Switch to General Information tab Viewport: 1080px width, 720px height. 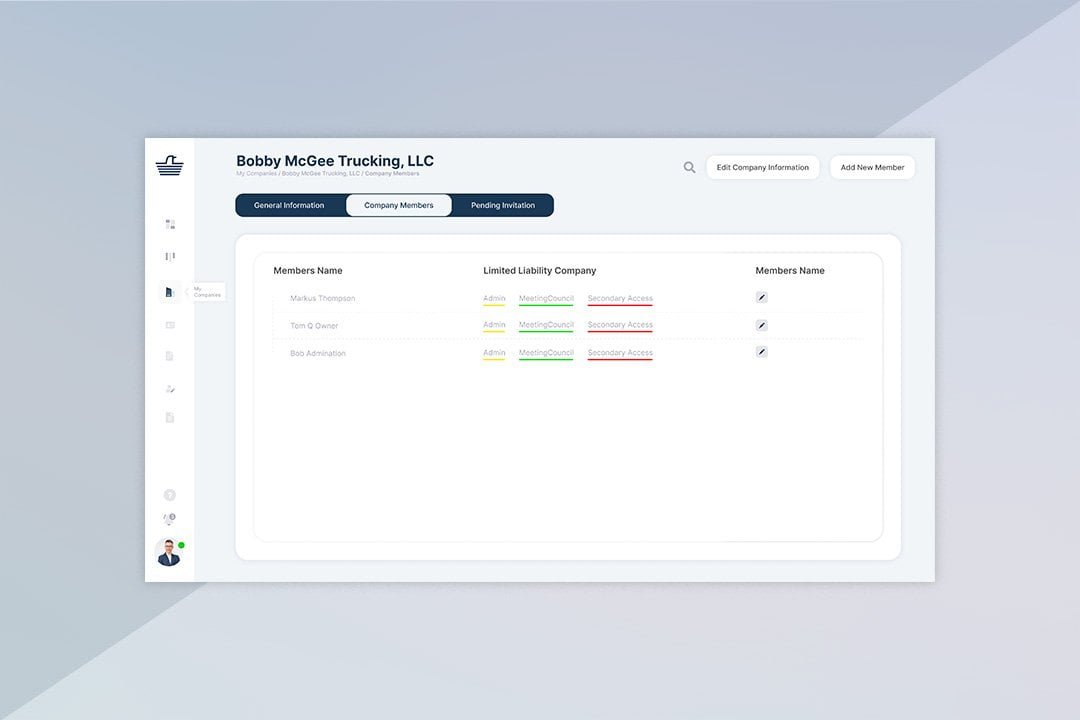(x=289, y=205)
